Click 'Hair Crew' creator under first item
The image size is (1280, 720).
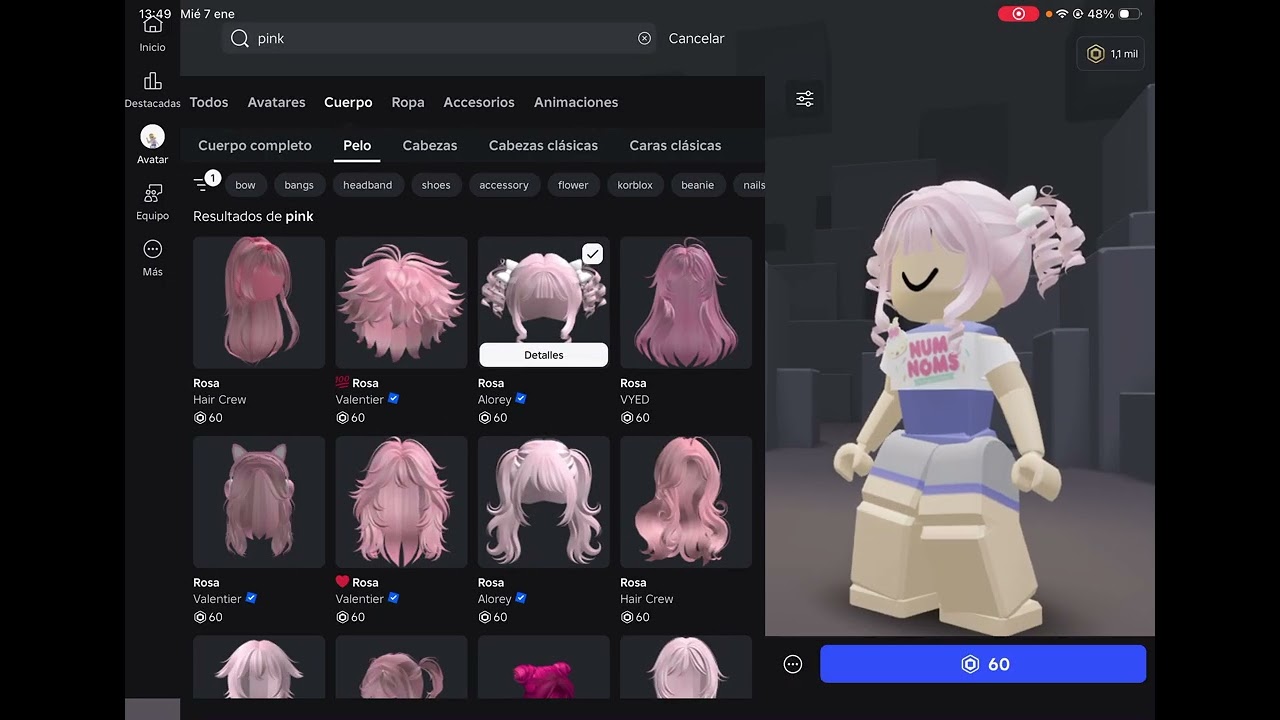[x=219, y=399]
